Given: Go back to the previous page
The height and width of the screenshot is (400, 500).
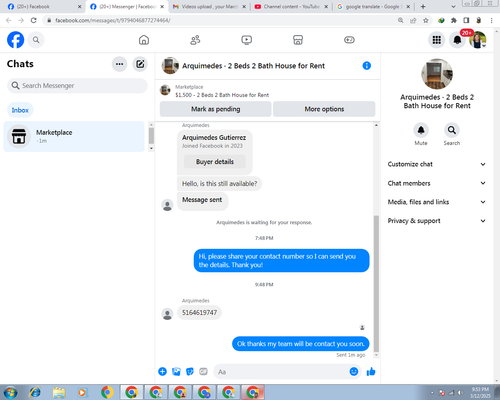Looking at the screenshot, I should pos(9,20).
